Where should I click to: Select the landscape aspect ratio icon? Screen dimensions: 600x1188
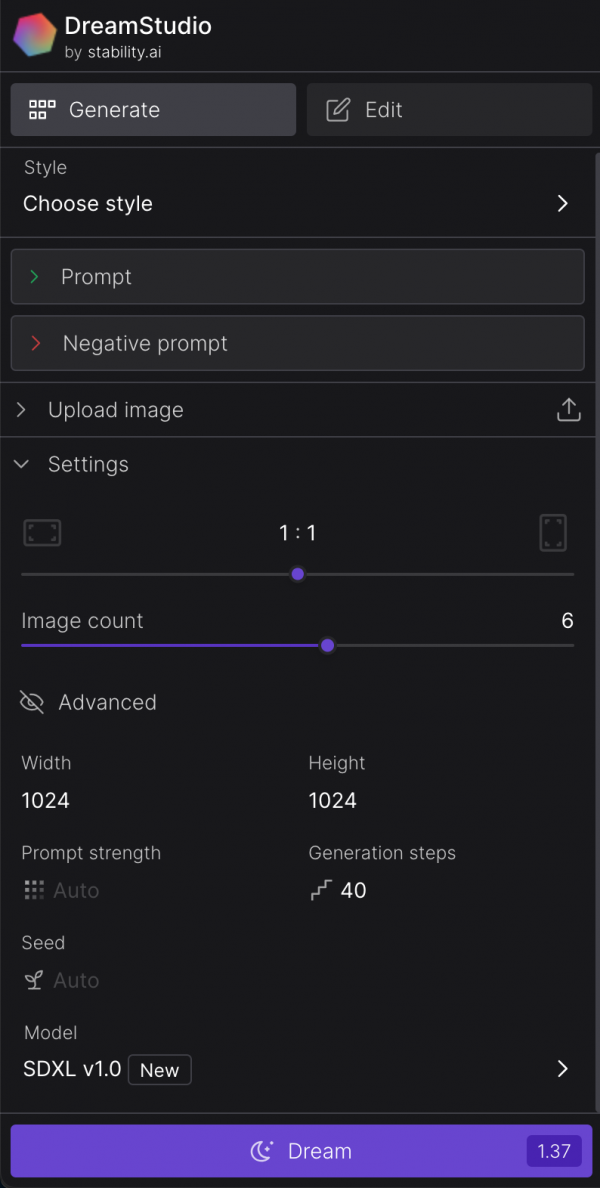pyautogui.click(x=42, y=533)
